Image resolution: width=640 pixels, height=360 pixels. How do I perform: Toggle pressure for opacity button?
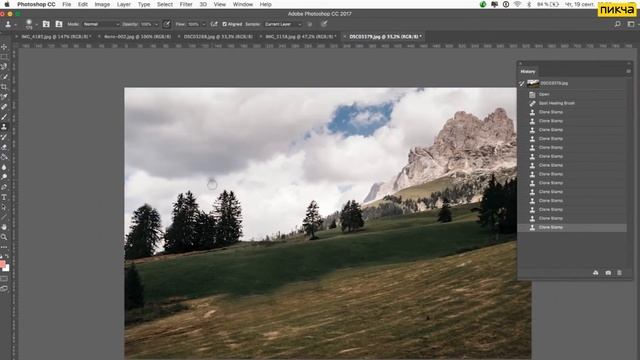click(167, 24)
